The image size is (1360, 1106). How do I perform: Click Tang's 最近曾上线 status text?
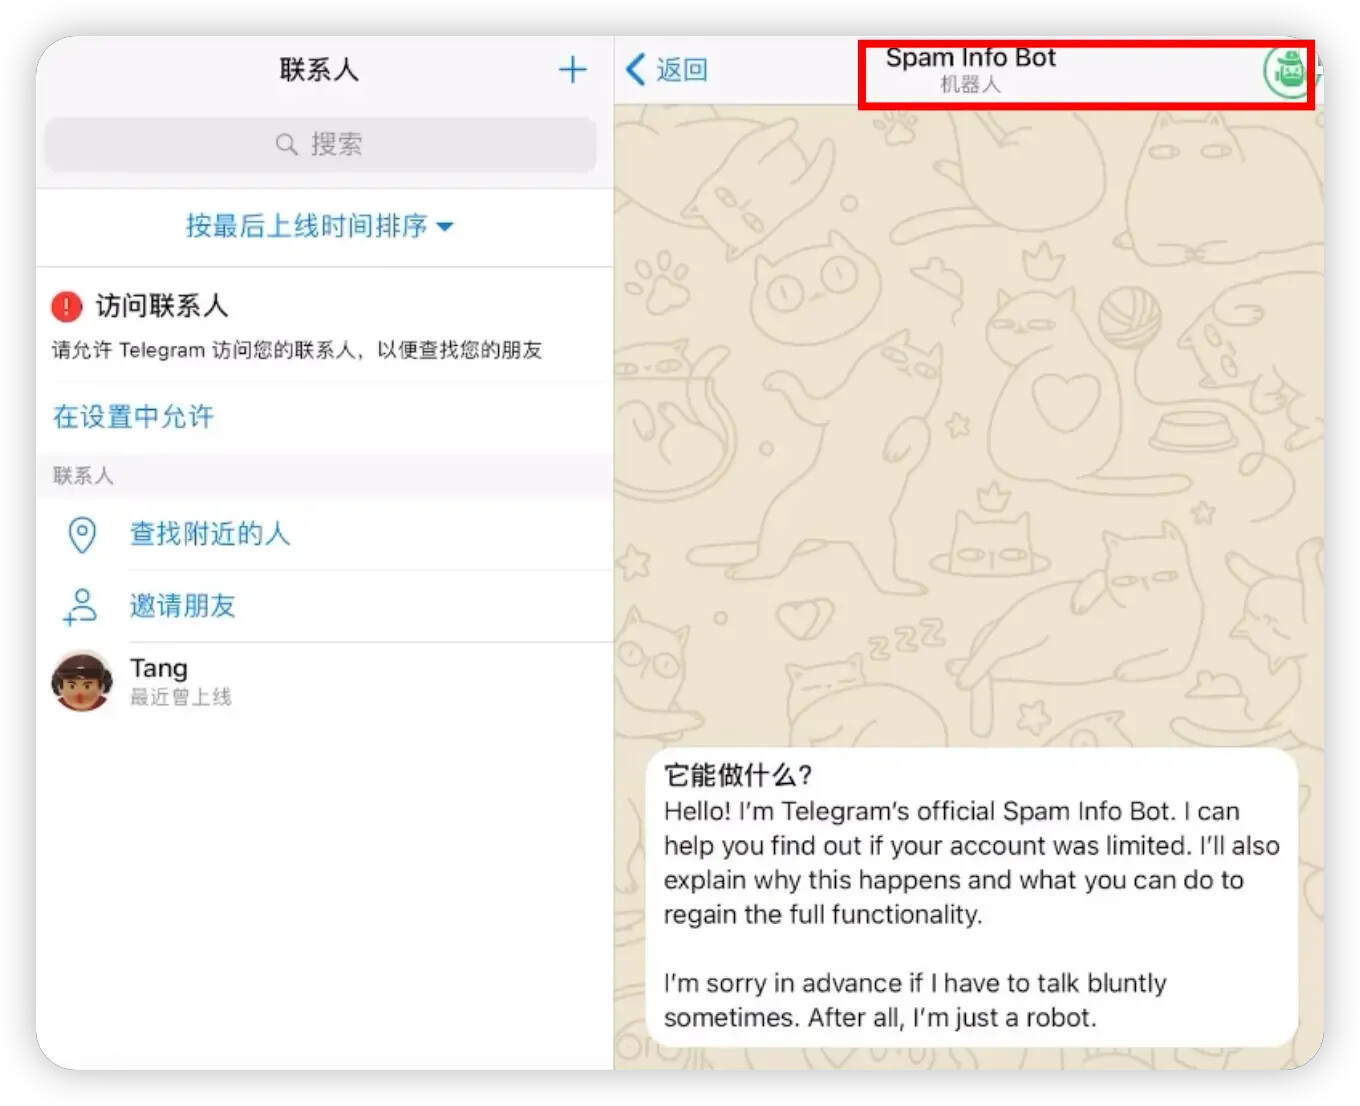[x=180, y=697]
